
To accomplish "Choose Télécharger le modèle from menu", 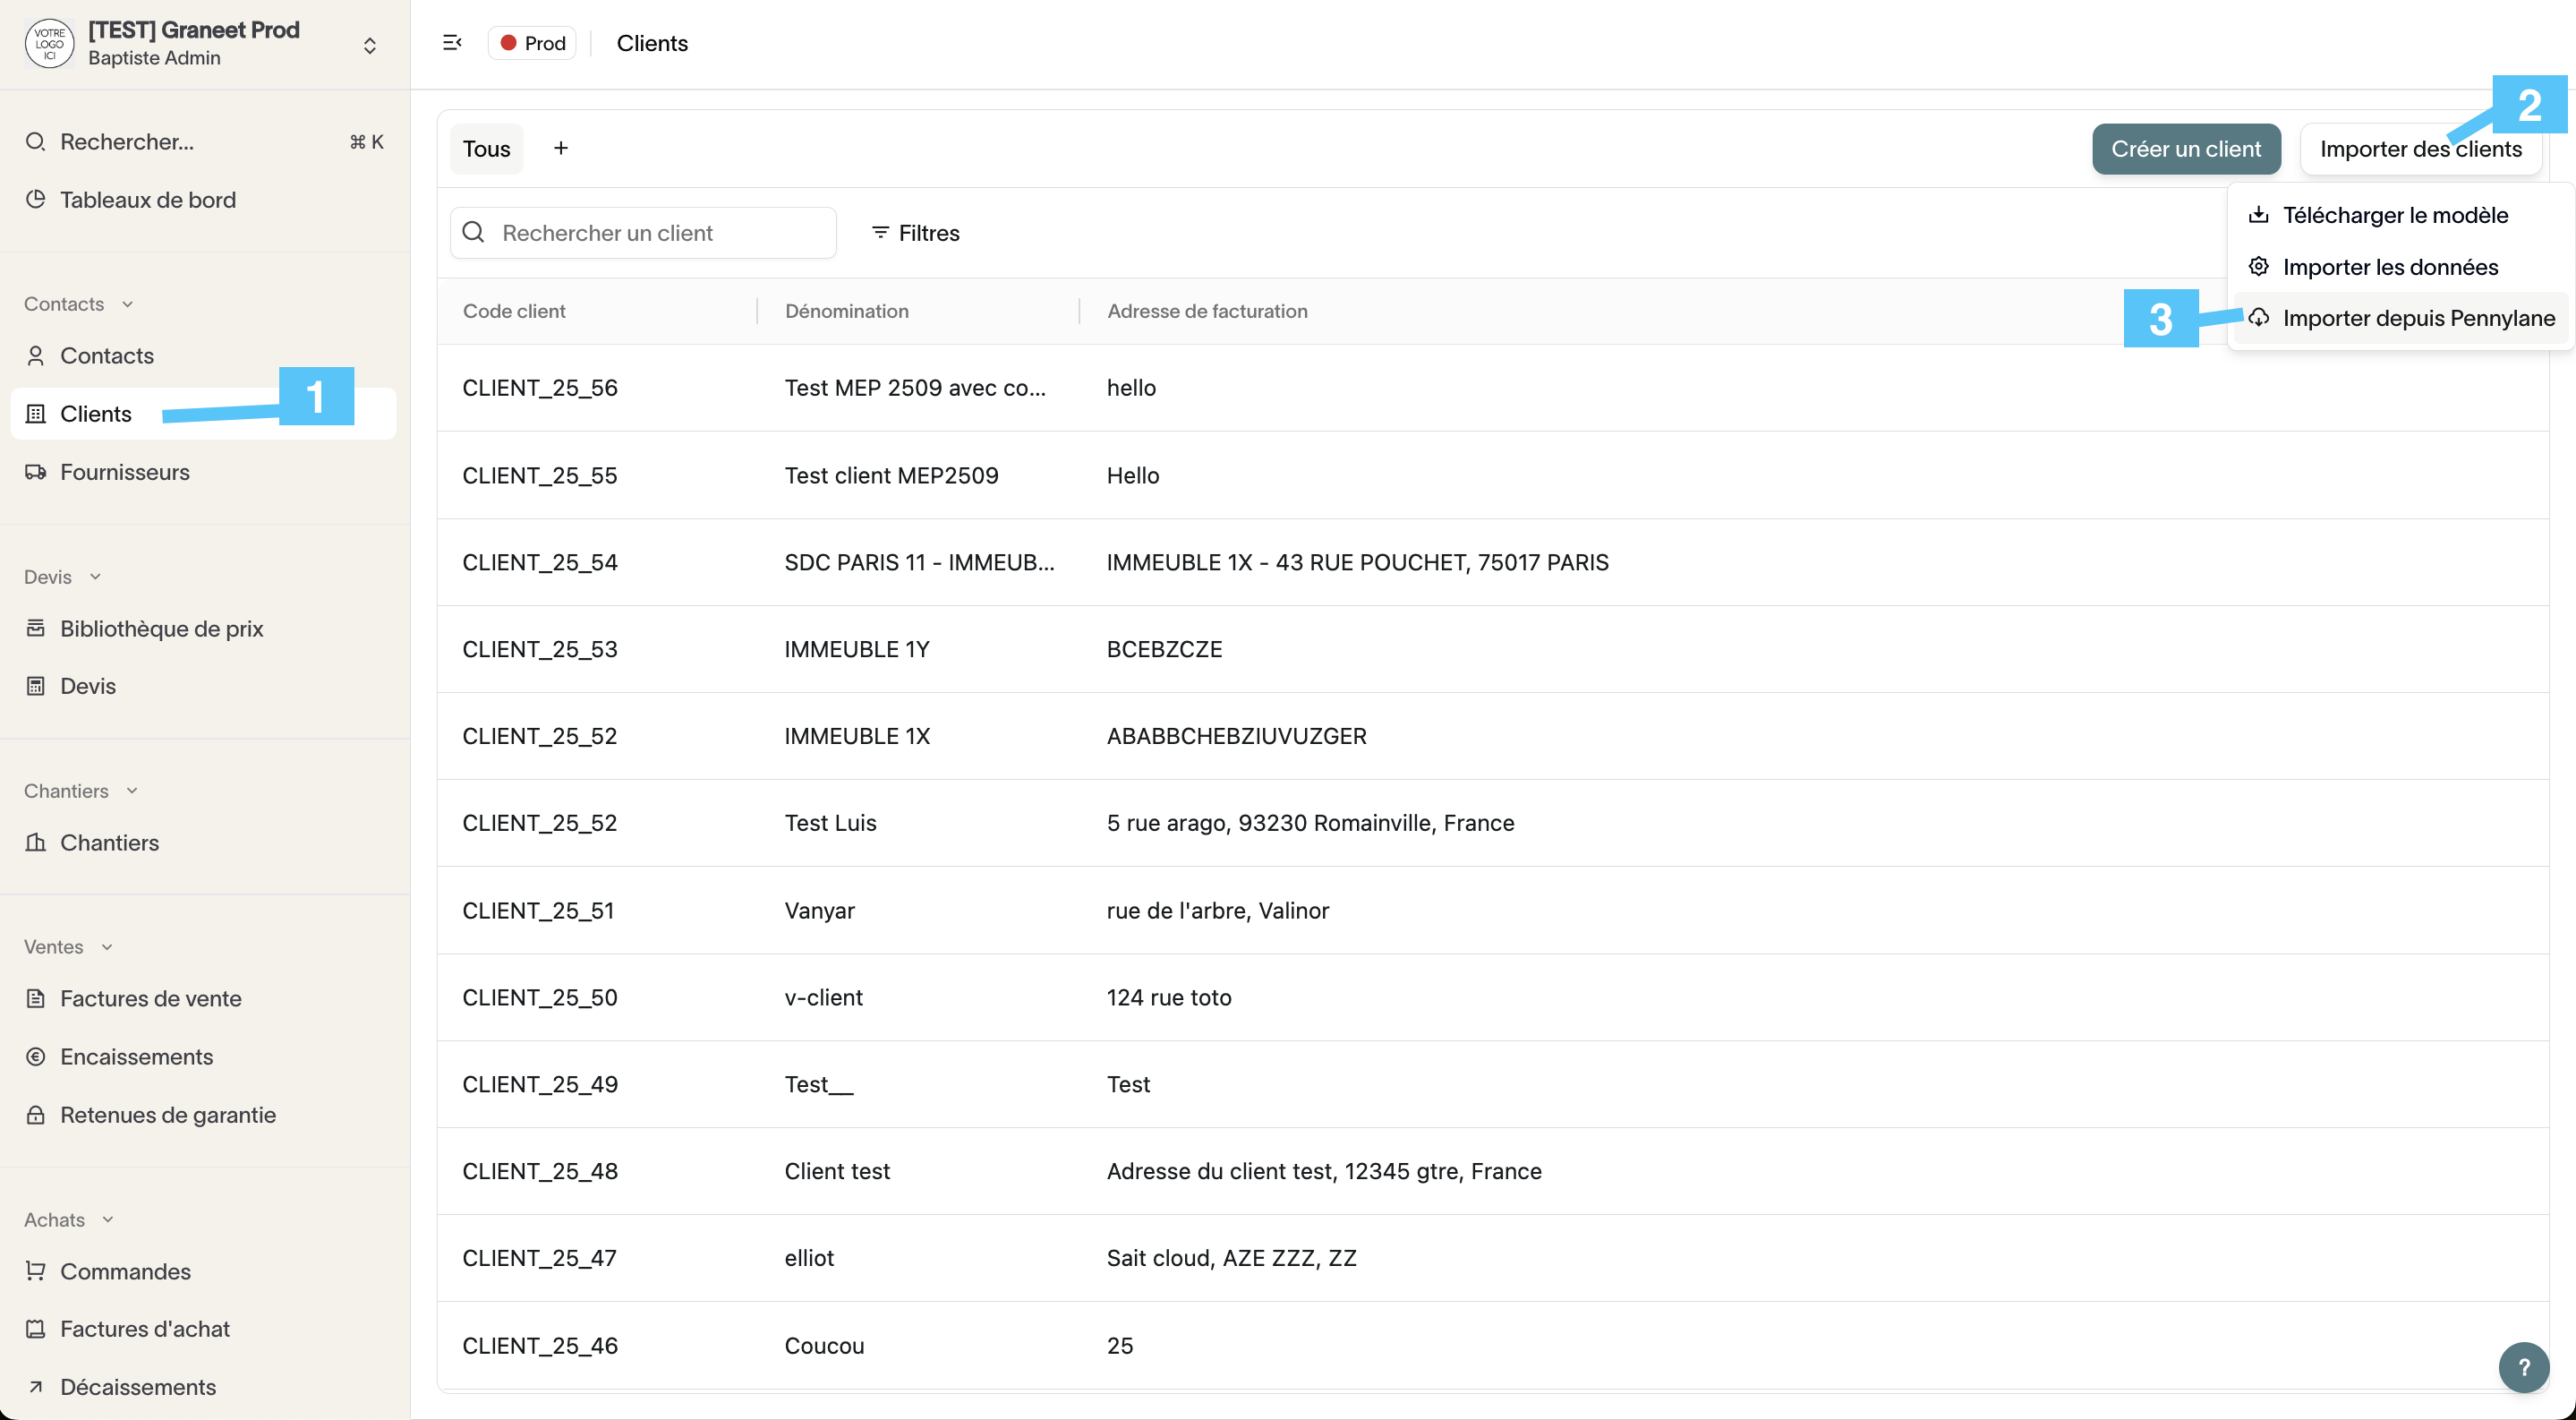I will click(x=2394, y=215).
